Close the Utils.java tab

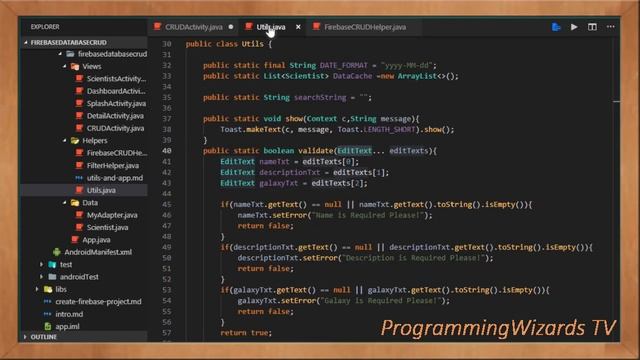(x=298, y=27)
